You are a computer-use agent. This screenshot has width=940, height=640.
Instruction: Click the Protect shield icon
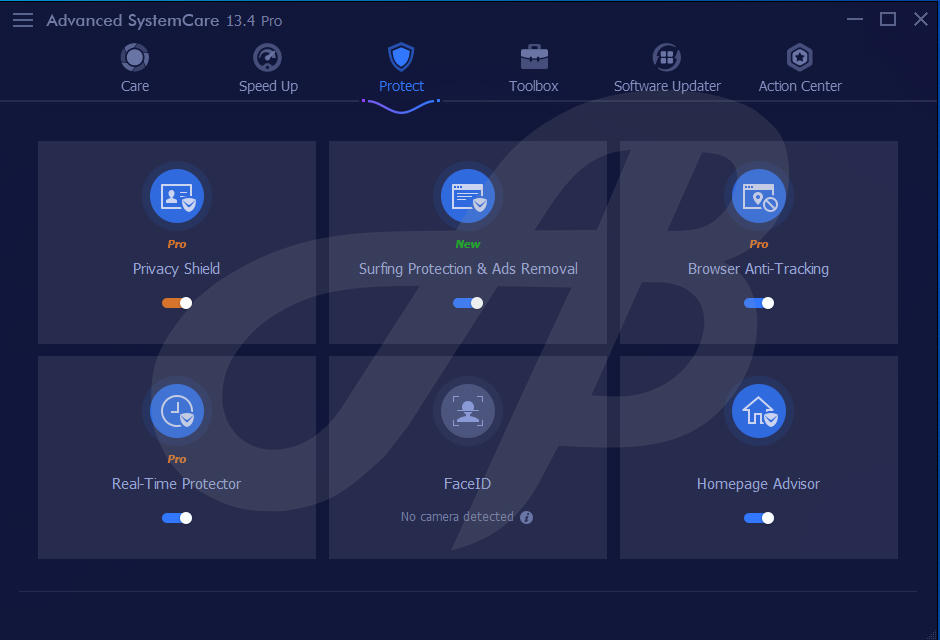pyautogui.click(x=401, y=57)
